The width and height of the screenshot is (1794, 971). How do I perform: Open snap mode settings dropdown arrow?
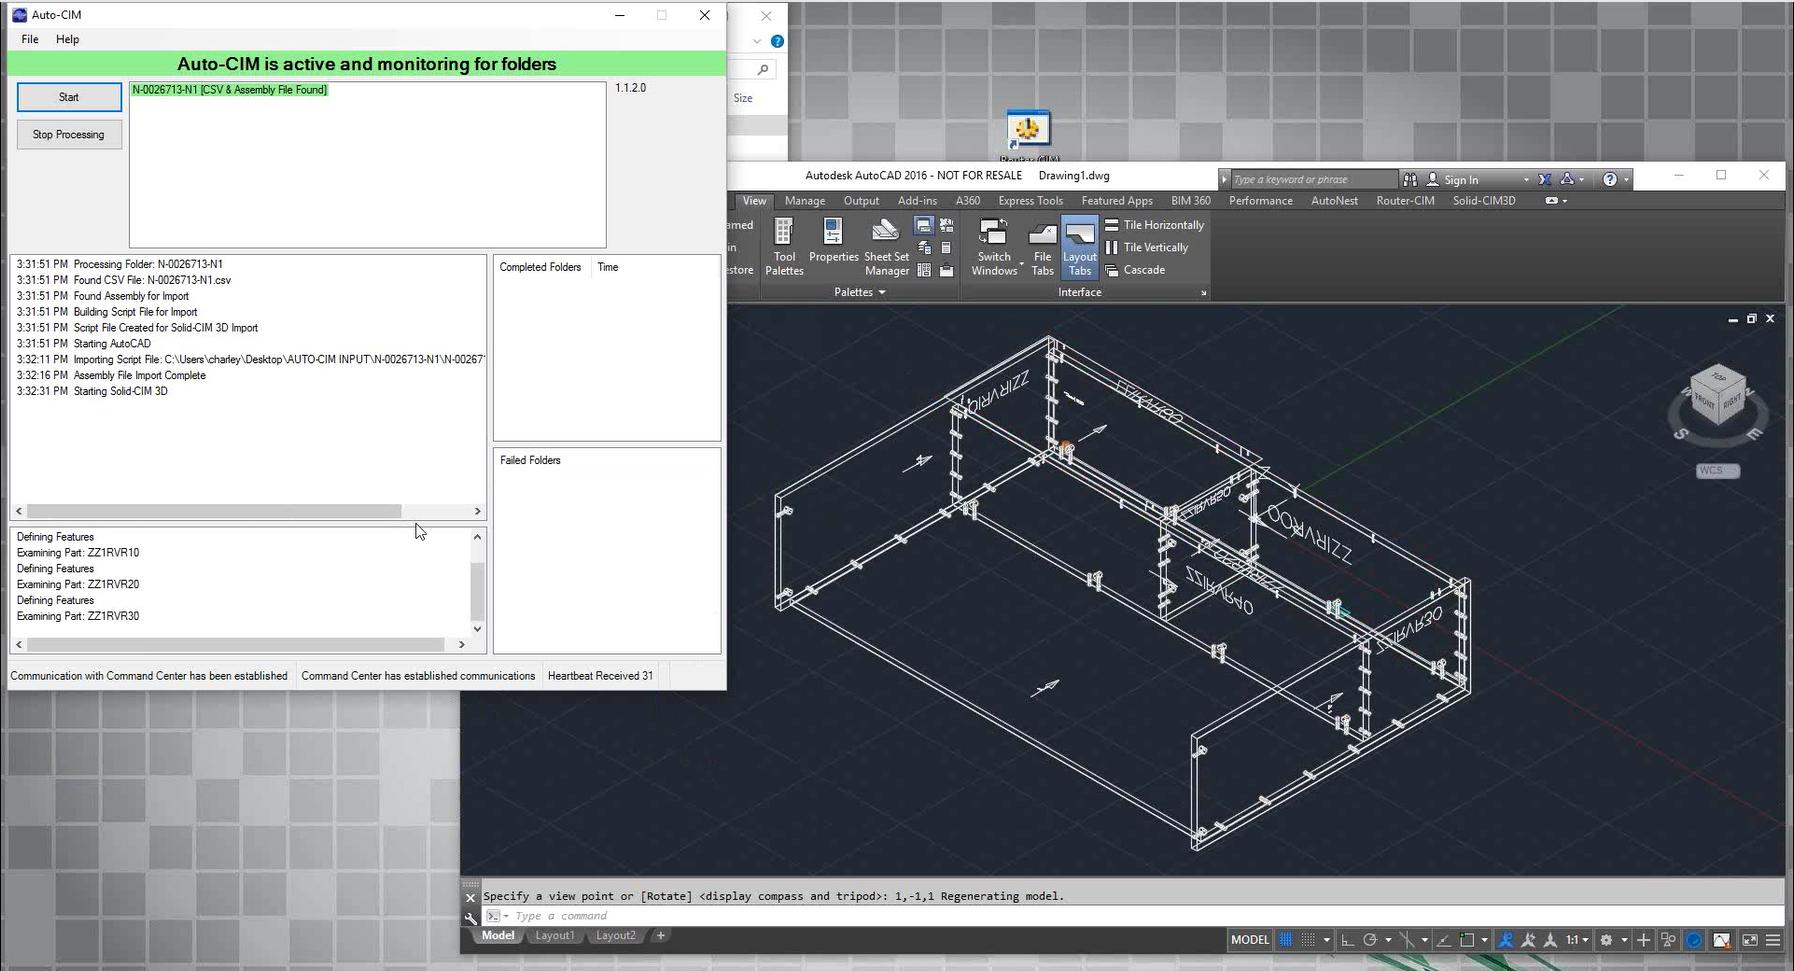pyautogui.click(x=1326, y=941)
